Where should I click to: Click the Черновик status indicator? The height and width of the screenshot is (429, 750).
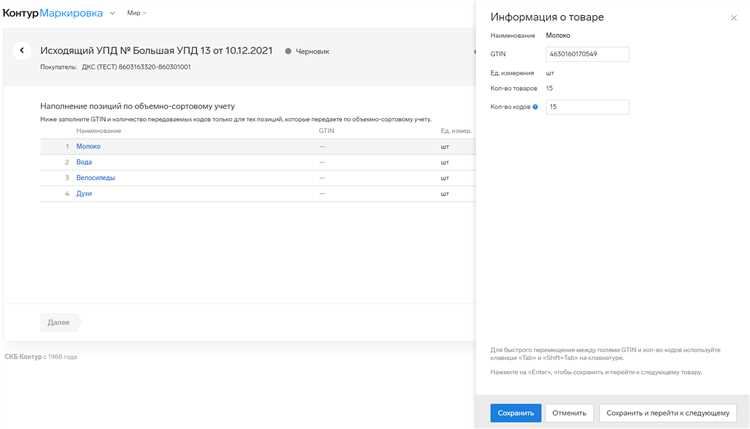tap(307, 51)
